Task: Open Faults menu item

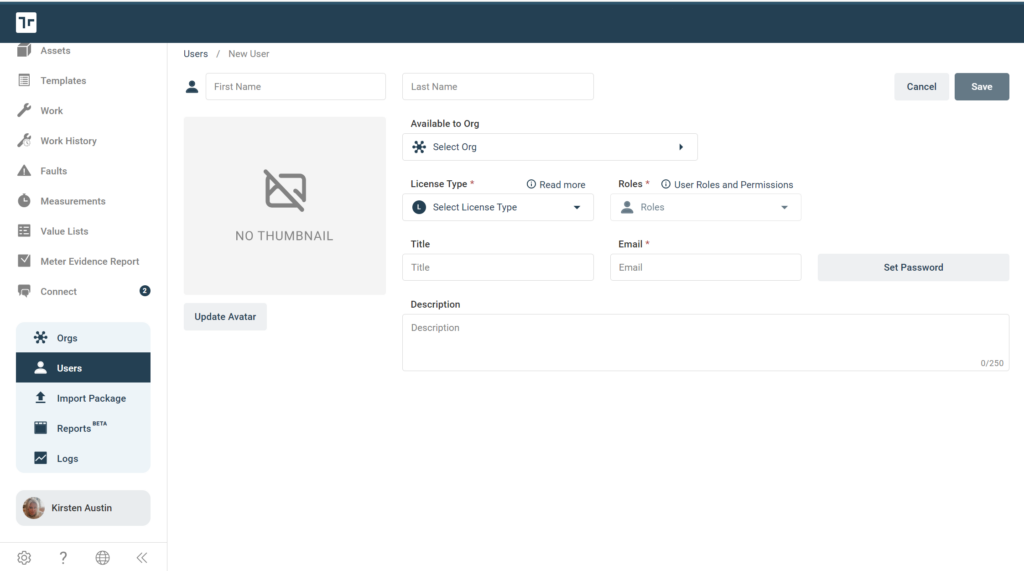Action: tap(54, 171)
